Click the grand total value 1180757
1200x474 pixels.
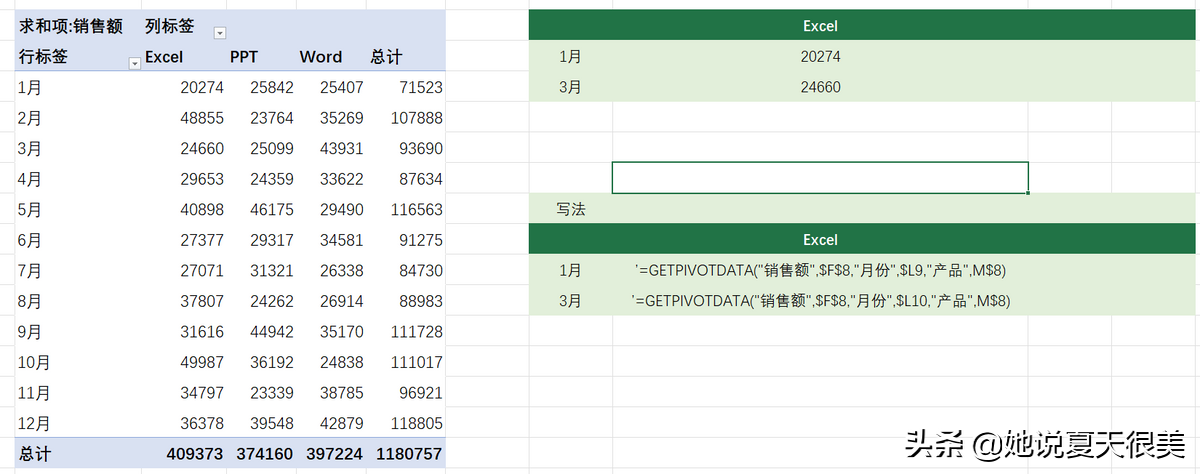(x=408, y=454)
